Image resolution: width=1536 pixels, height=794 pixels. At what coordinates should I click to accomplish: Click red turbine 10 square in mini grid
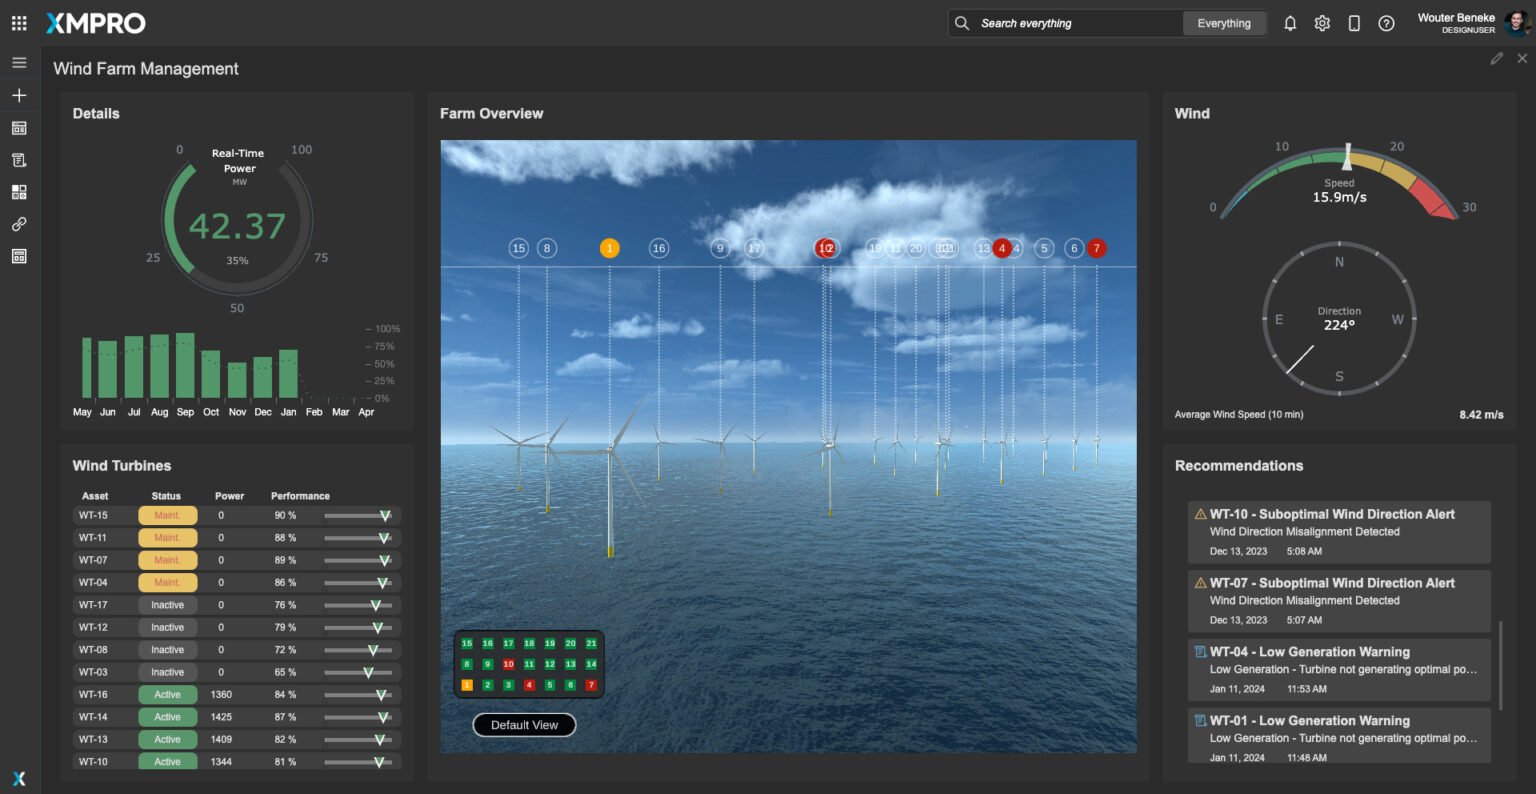click(508, 664)
